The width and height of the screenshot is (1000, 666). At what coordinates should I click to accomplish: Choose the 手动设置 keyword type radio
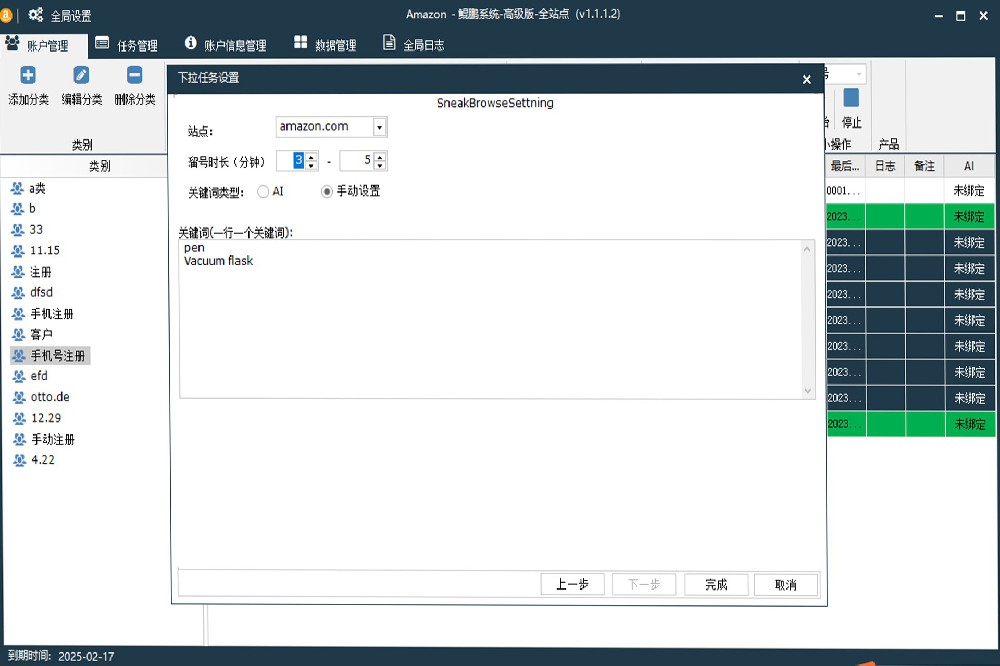point(327,191)
